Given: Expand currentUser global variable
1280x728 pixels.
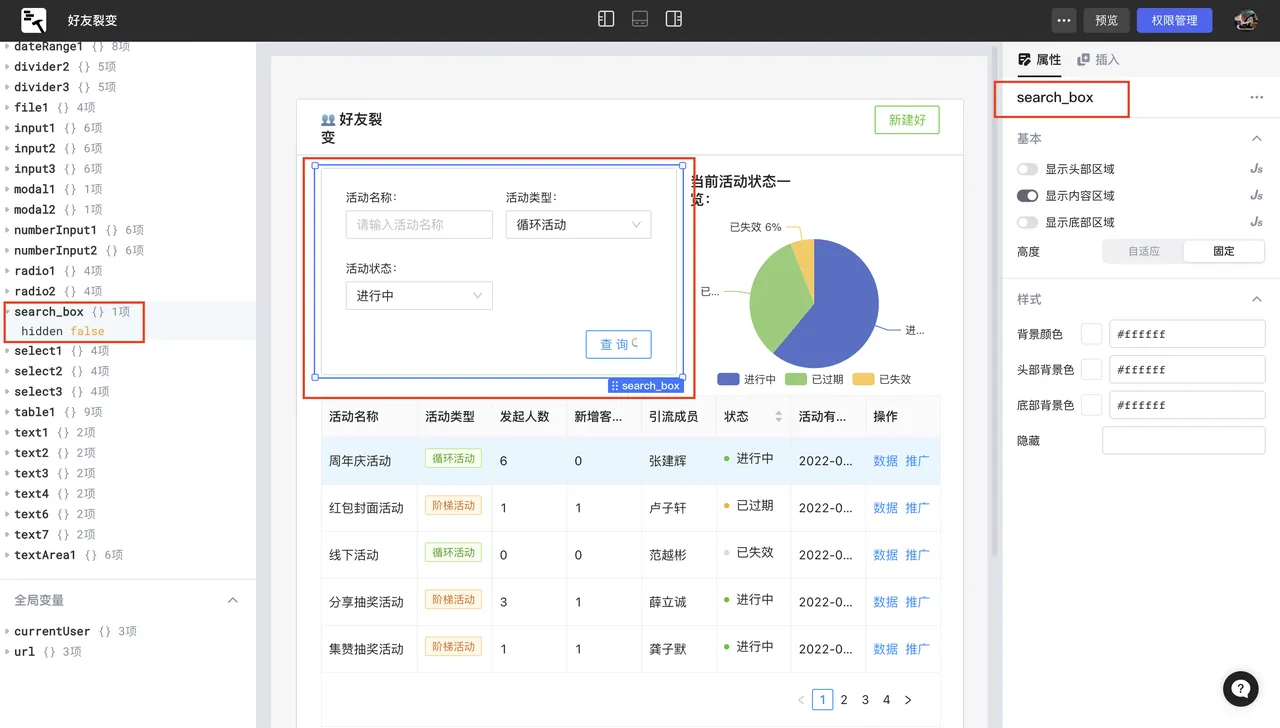Looking at the screenshot, I should 7,632.
